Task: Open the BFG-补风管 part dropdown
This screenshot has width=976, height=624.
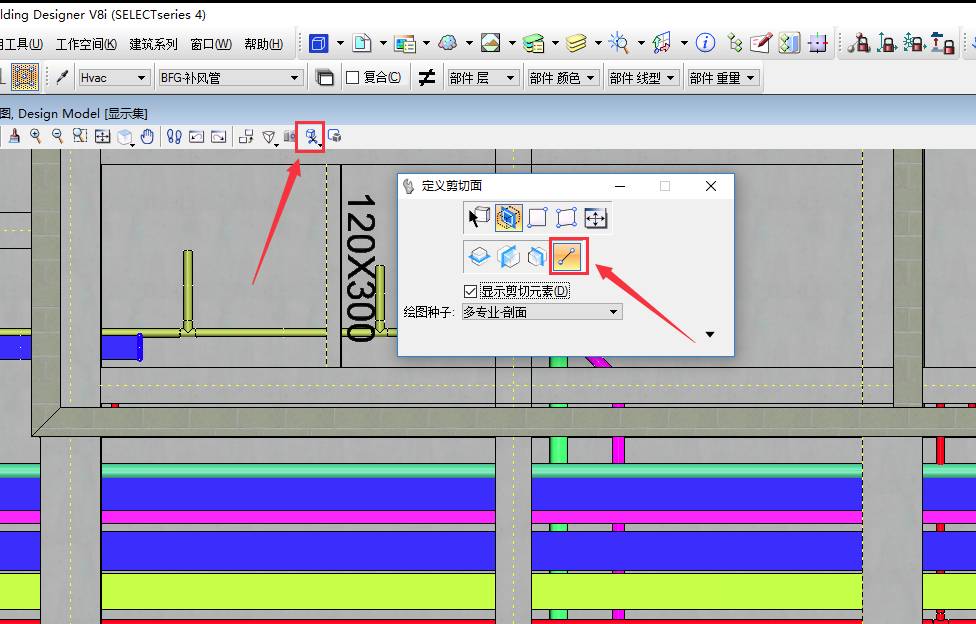Action: coord(230,77)
